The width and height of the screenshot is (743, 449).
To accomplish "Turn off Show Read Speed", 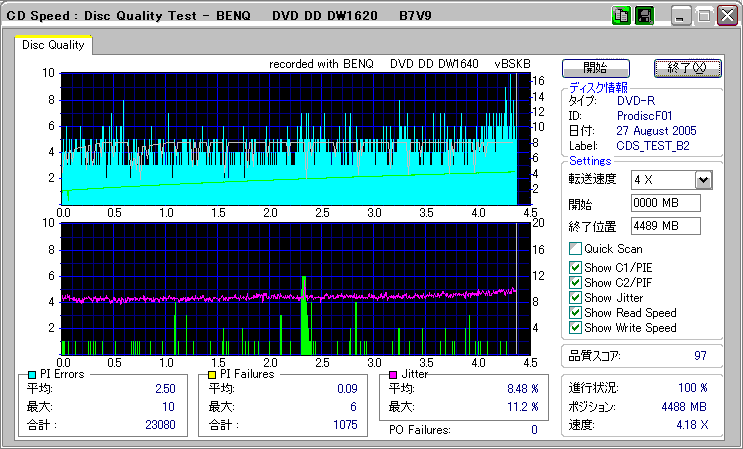I will [x=575, y=312].
